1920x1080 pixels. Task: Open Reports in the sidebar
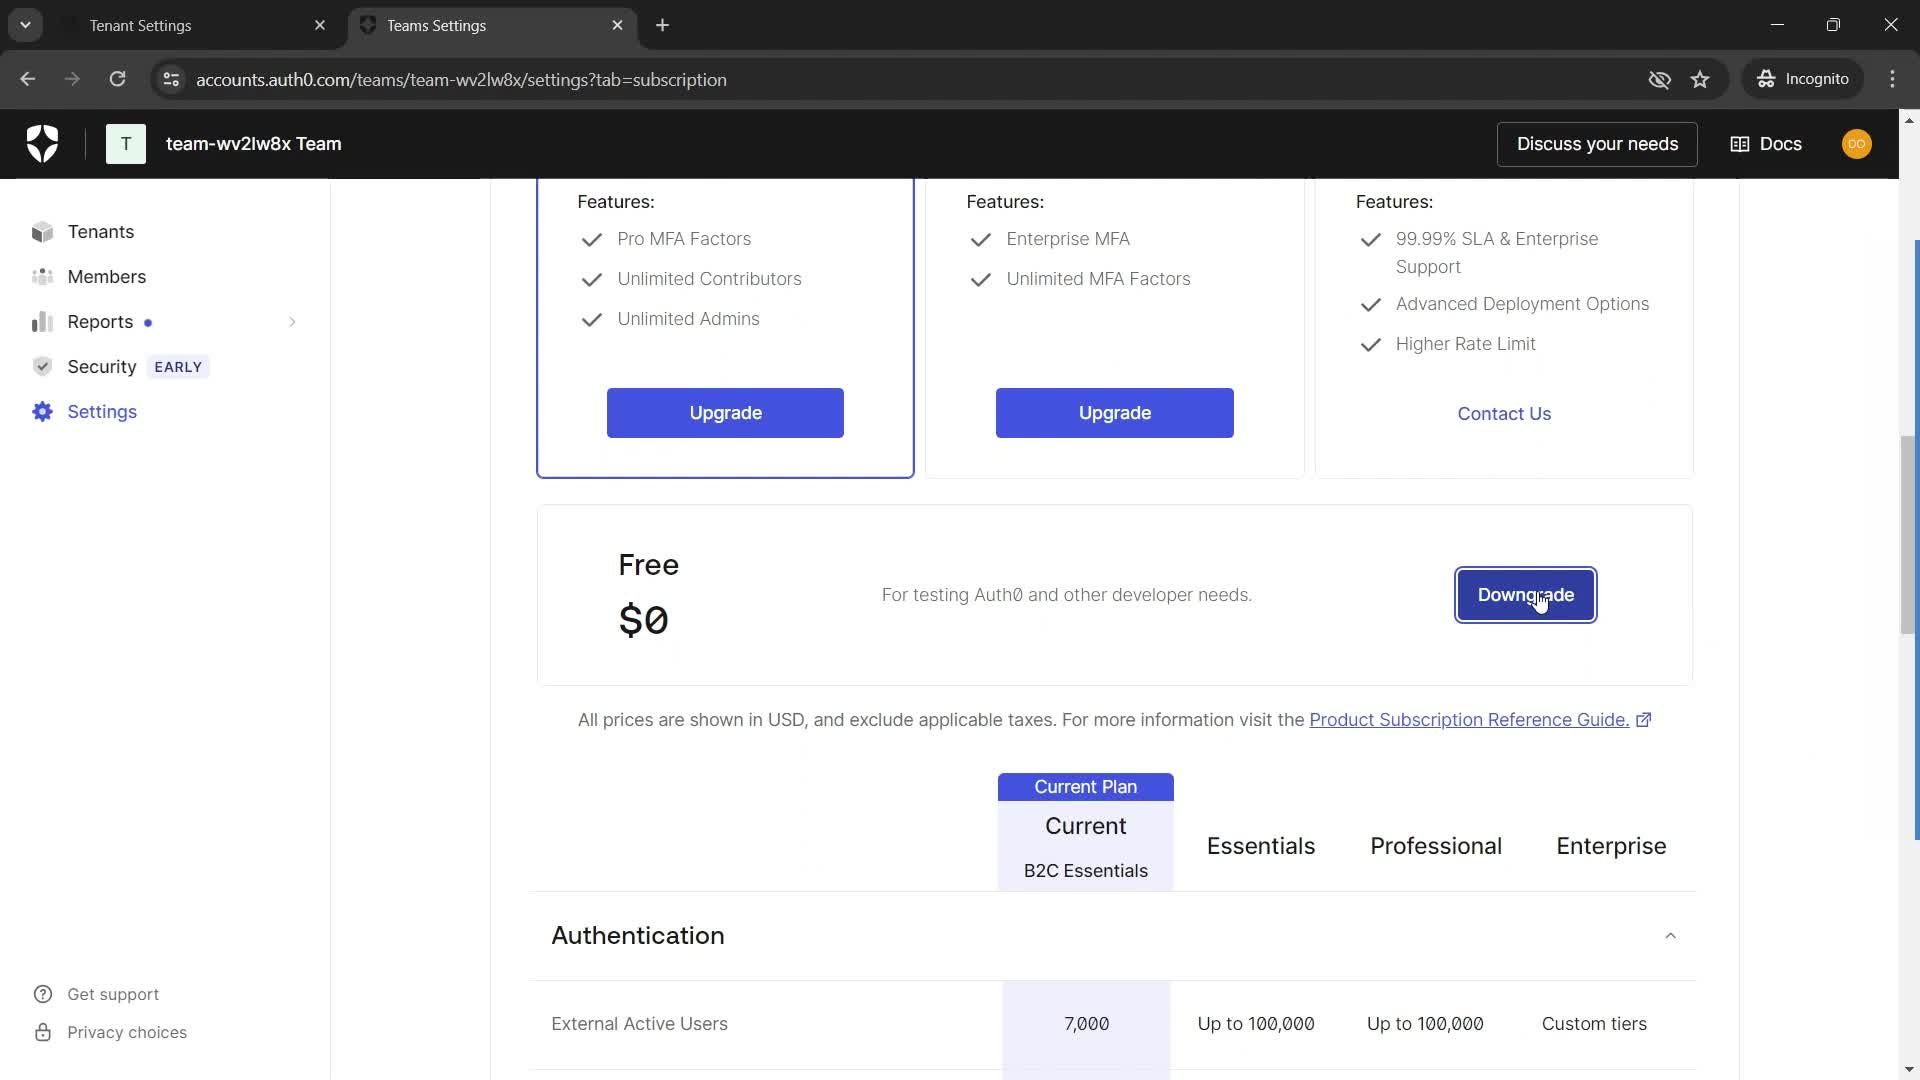coord(100,322)
